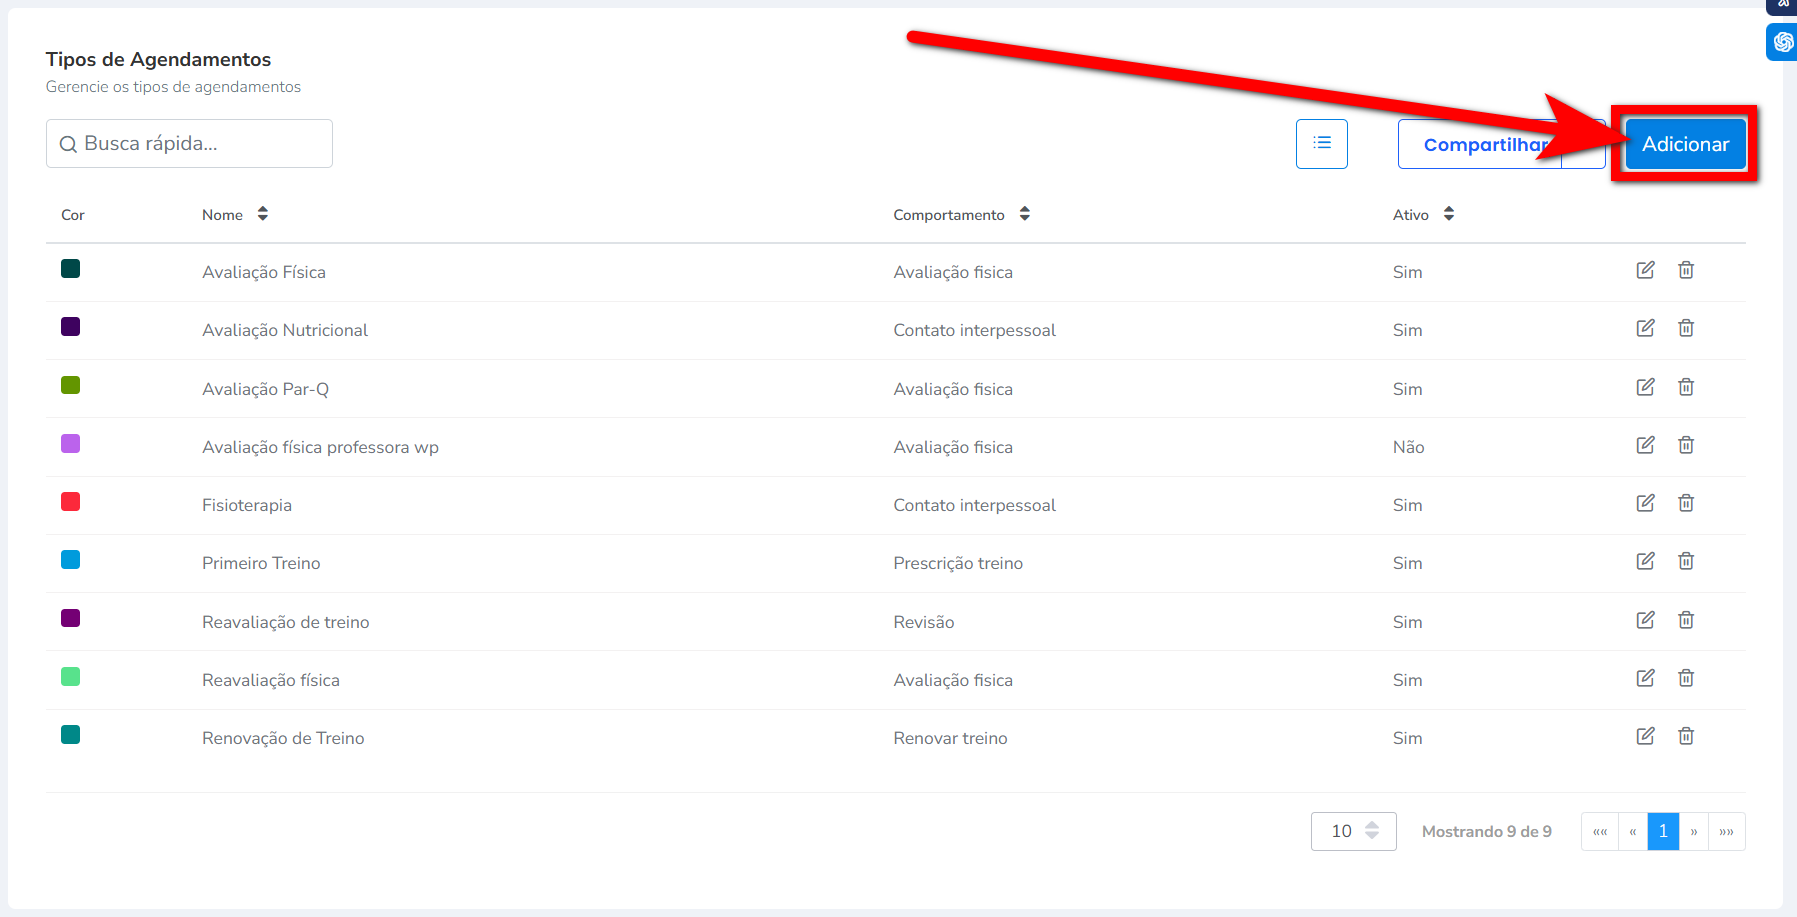1797x917 pixels.
Task: Delete the Primeiro Treino row
Action: (x=1686, y=561)
